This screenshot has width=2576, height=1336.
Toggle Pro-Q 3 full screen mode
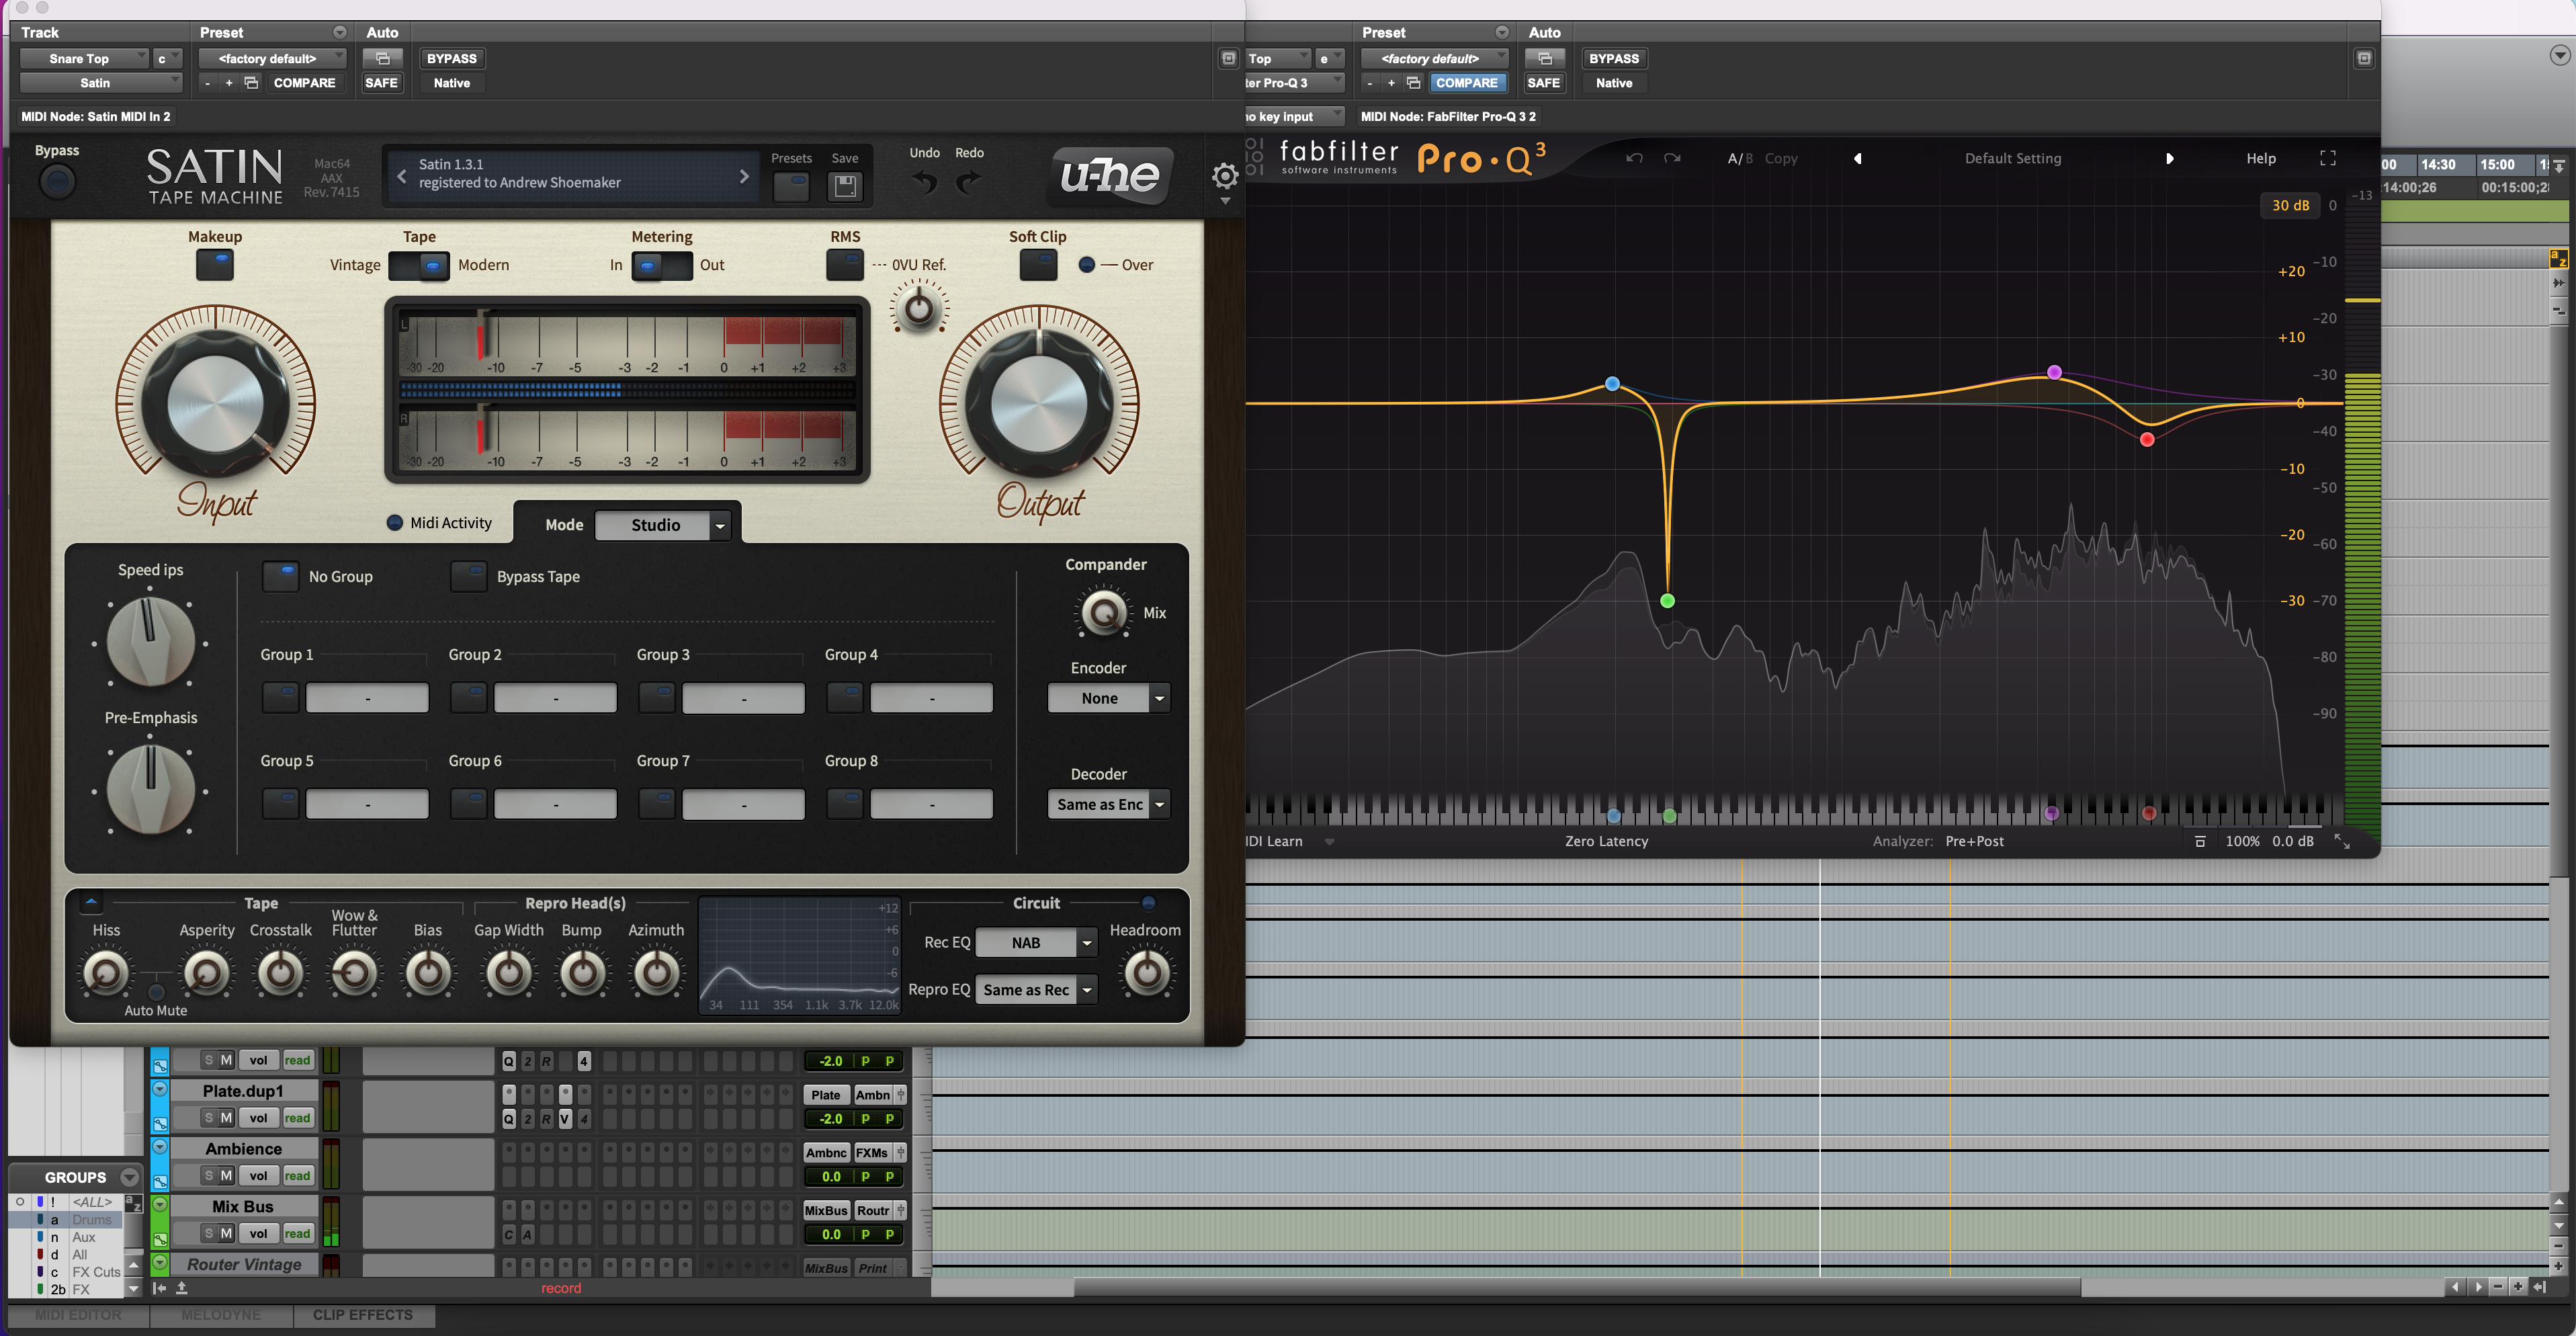tap(2328, 158)
